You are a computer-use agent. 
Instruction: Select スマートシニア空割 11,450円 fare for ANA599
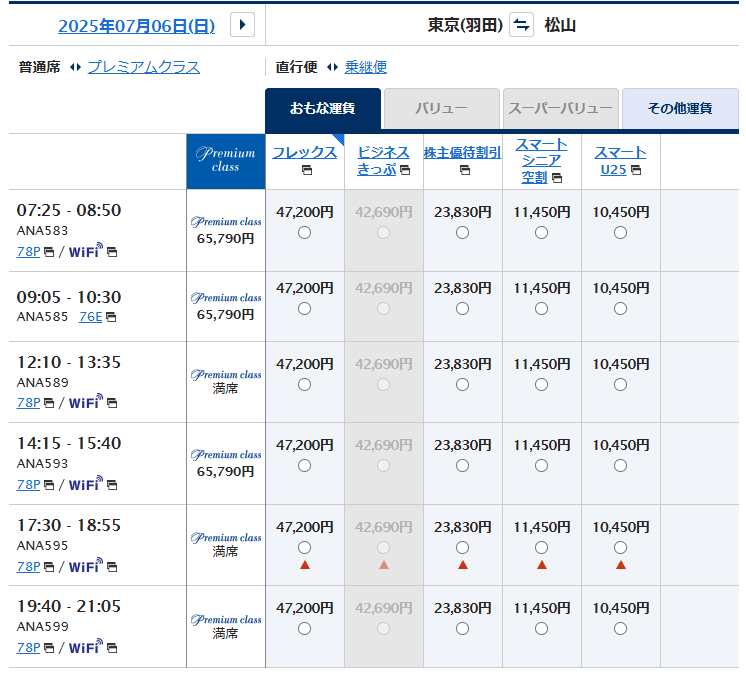(x=541, y=629)
